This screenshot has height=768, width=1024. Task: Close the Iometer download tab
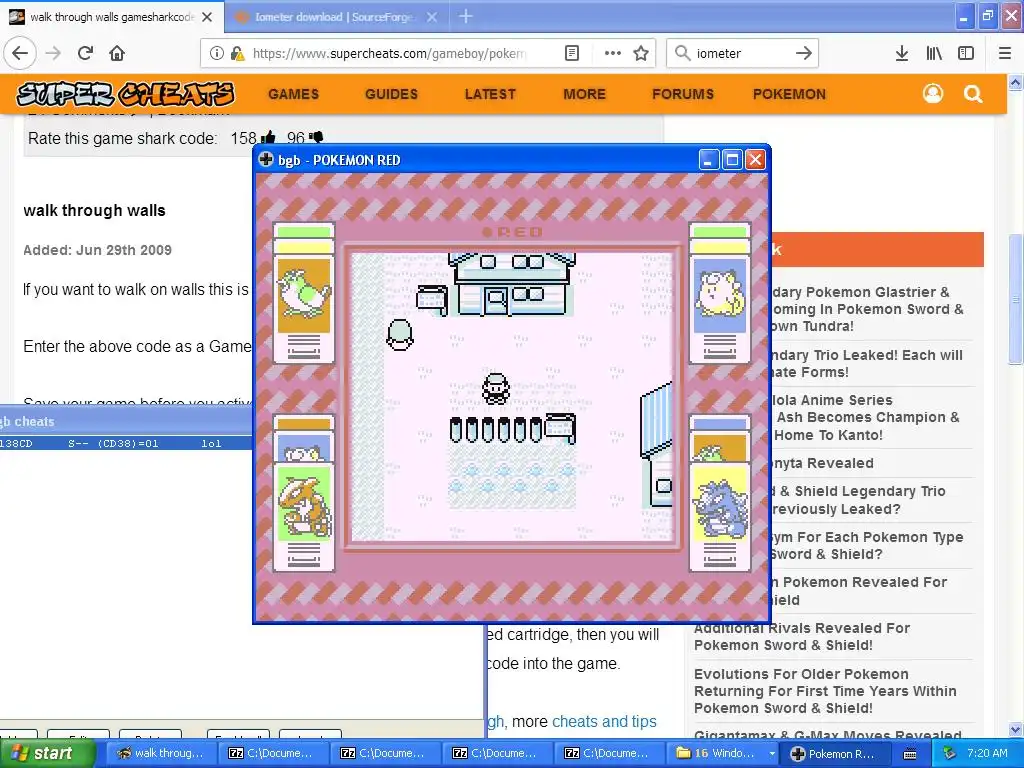[x=432, y=17]
